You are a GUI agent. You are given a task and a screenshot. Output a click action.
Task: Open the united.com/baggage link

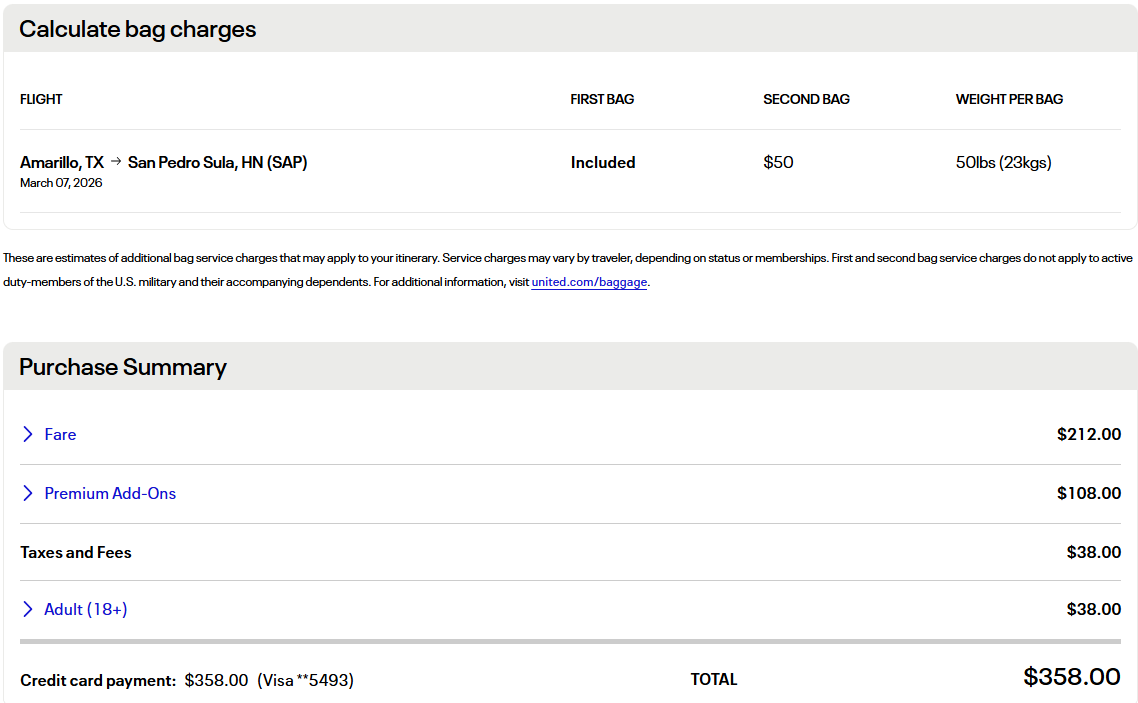(589, 281)
